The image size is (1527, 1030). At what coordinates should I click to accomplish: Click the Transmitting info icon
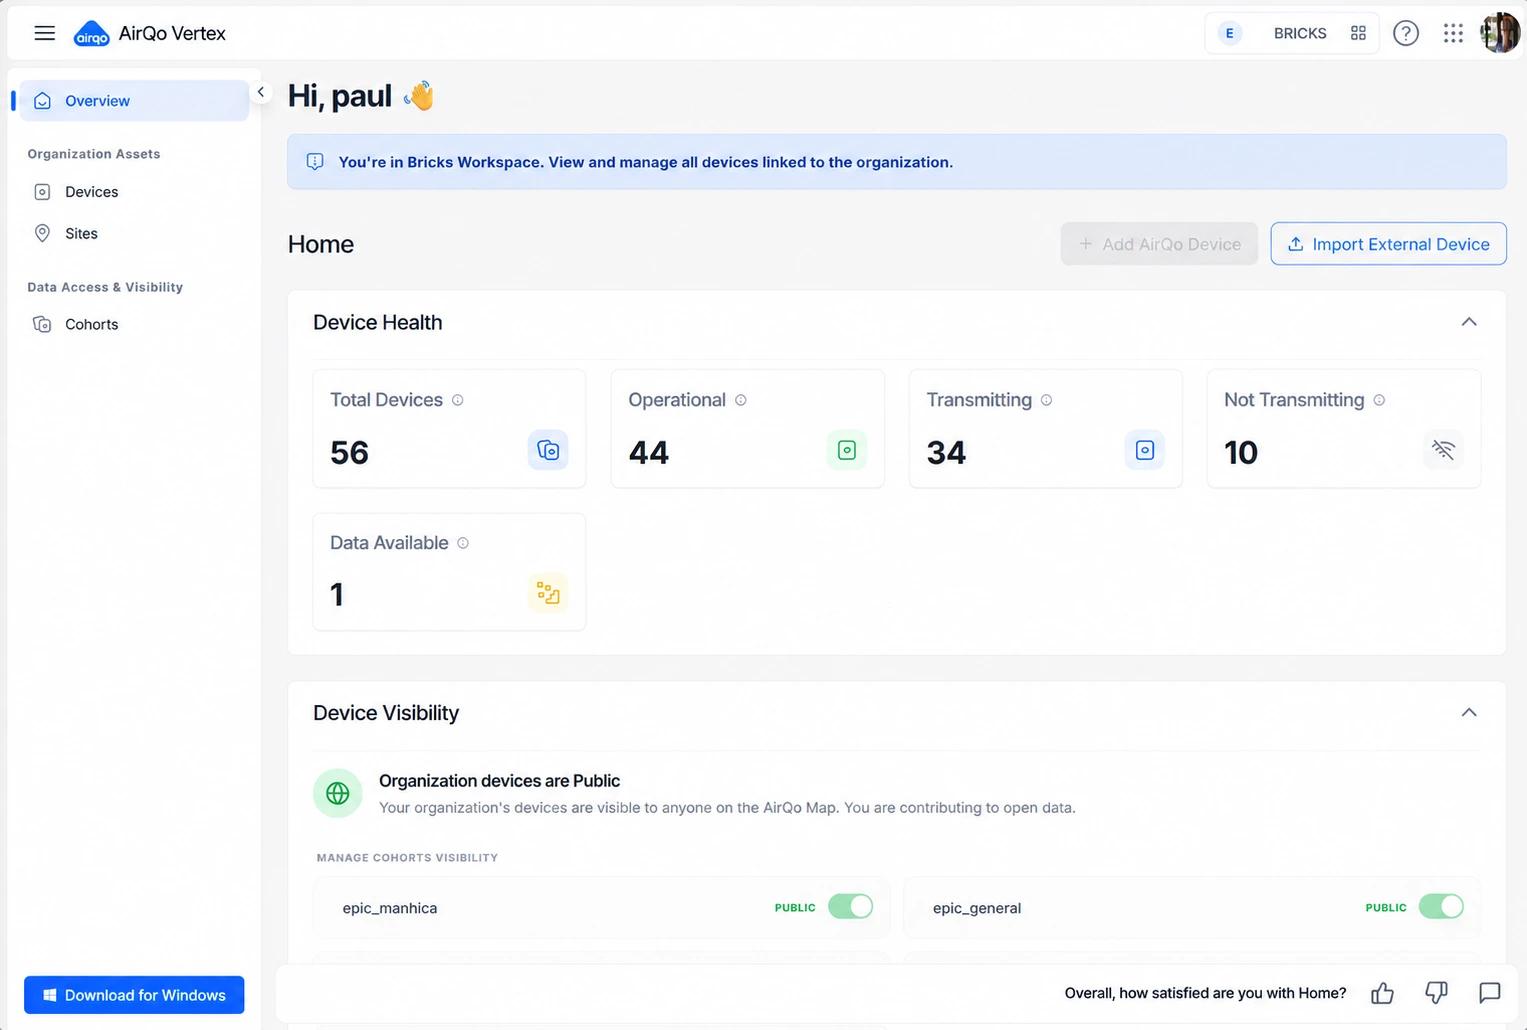pyautogui.click(x=1046, y=400)
